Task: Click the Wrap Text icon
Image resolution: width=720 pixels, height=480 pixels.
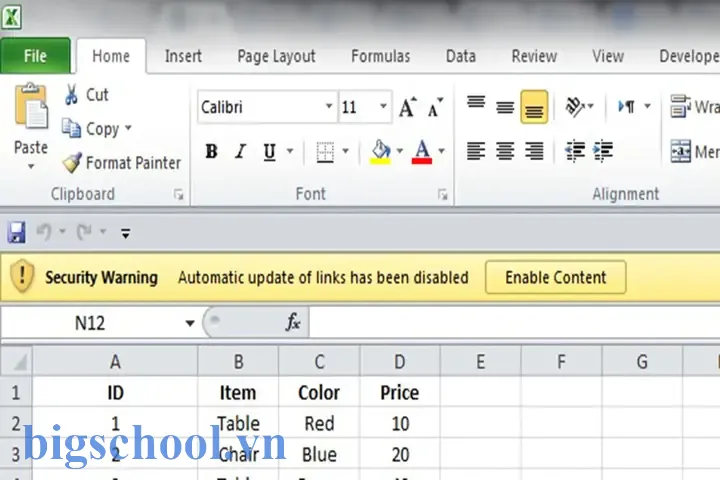Action: tap(680, 106)
